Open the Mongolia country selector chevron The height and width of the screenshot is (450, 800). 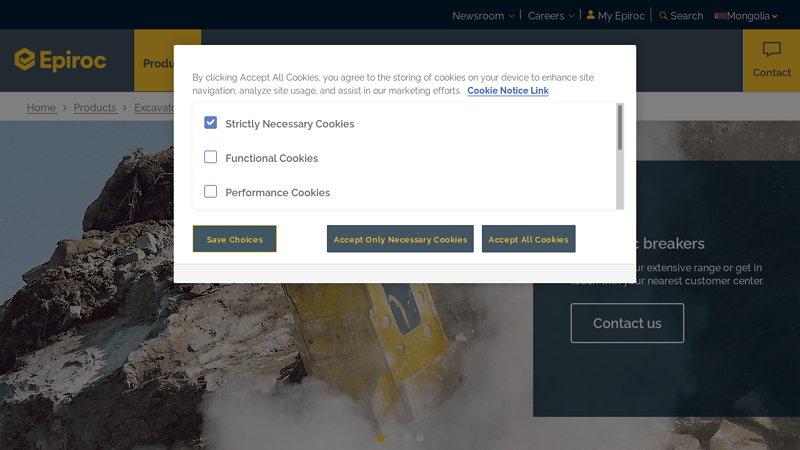tap(774, 17)
